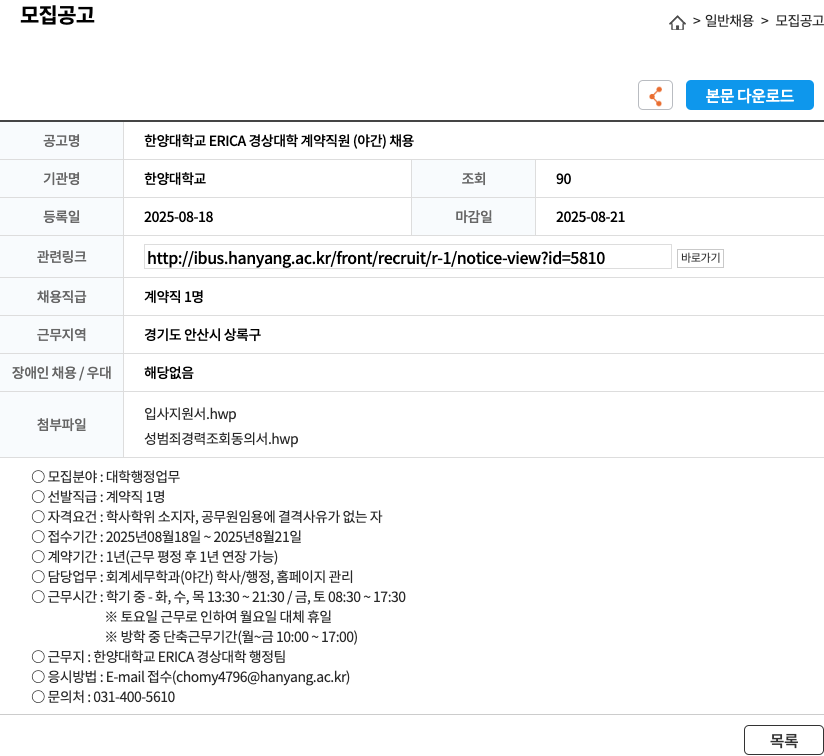Click the 관련링크 row label
The image size is (824, 756).
[x=61, y=256]
